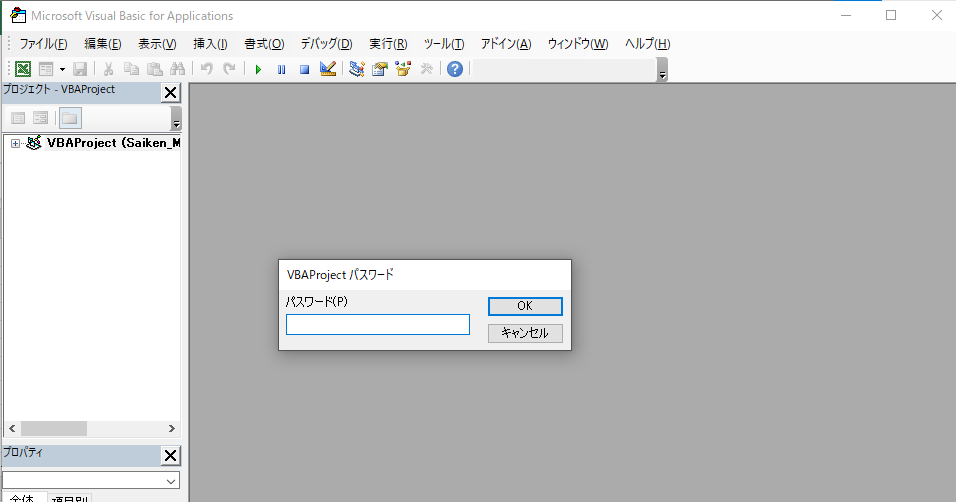This screenshot has width=956, height=502.
Task: Open the 実行(R) menu
Action: pos(388,44)
